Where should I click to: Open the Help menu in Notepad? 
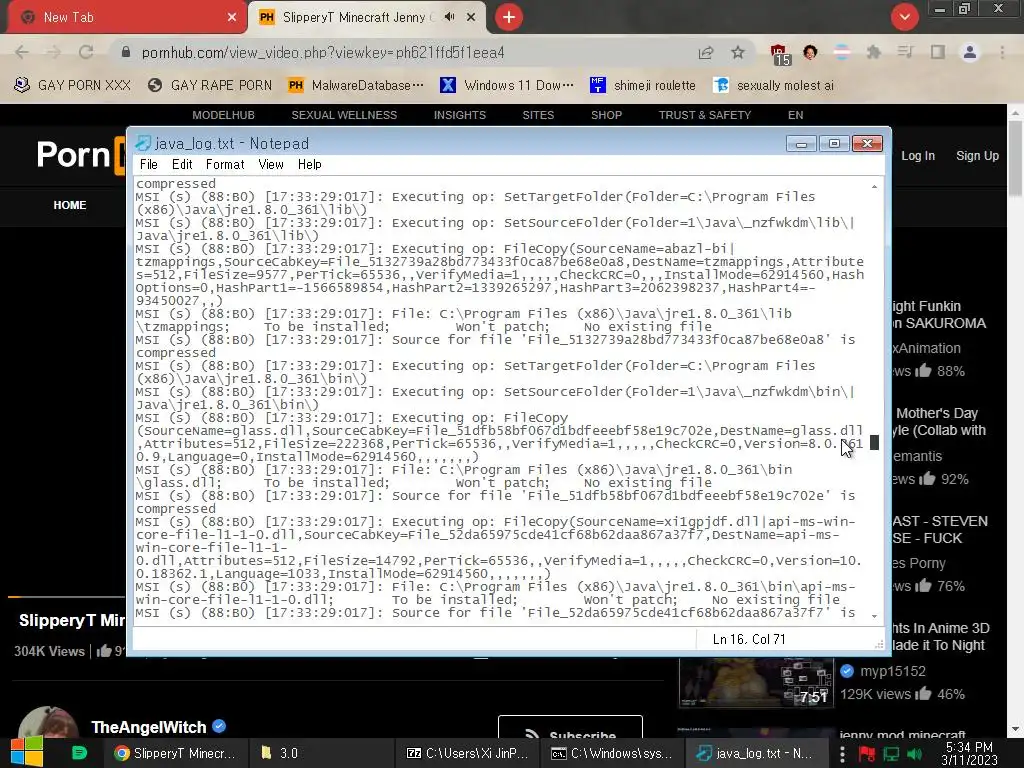tap(310, 165)
